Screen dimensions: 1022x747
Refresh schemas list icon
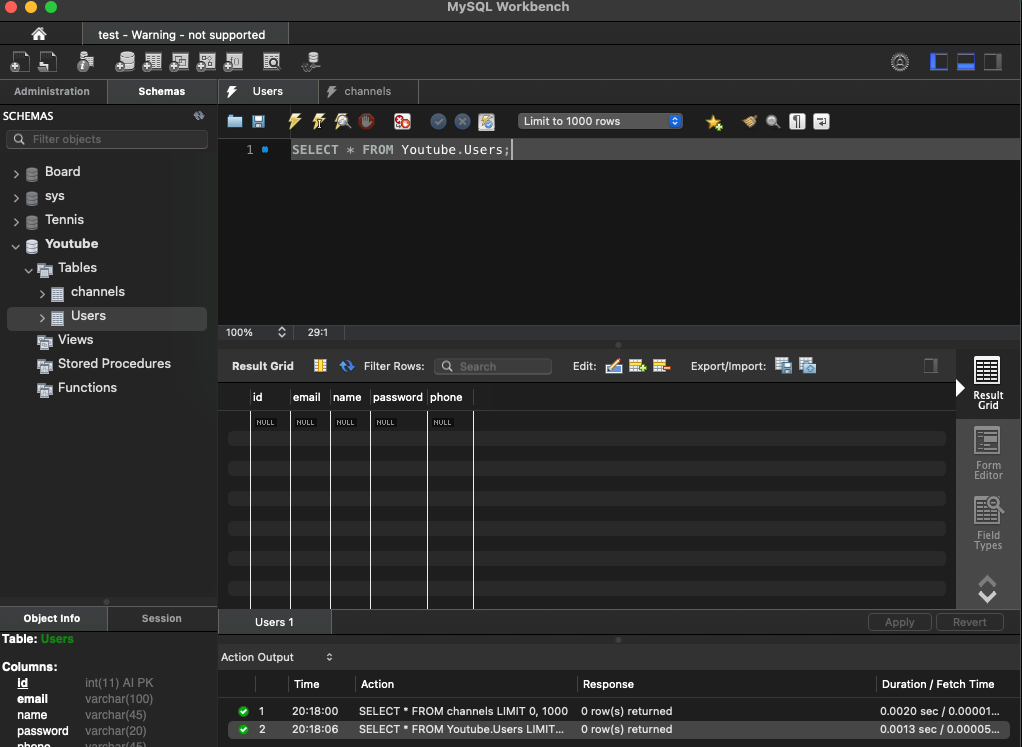coord(199,116)
